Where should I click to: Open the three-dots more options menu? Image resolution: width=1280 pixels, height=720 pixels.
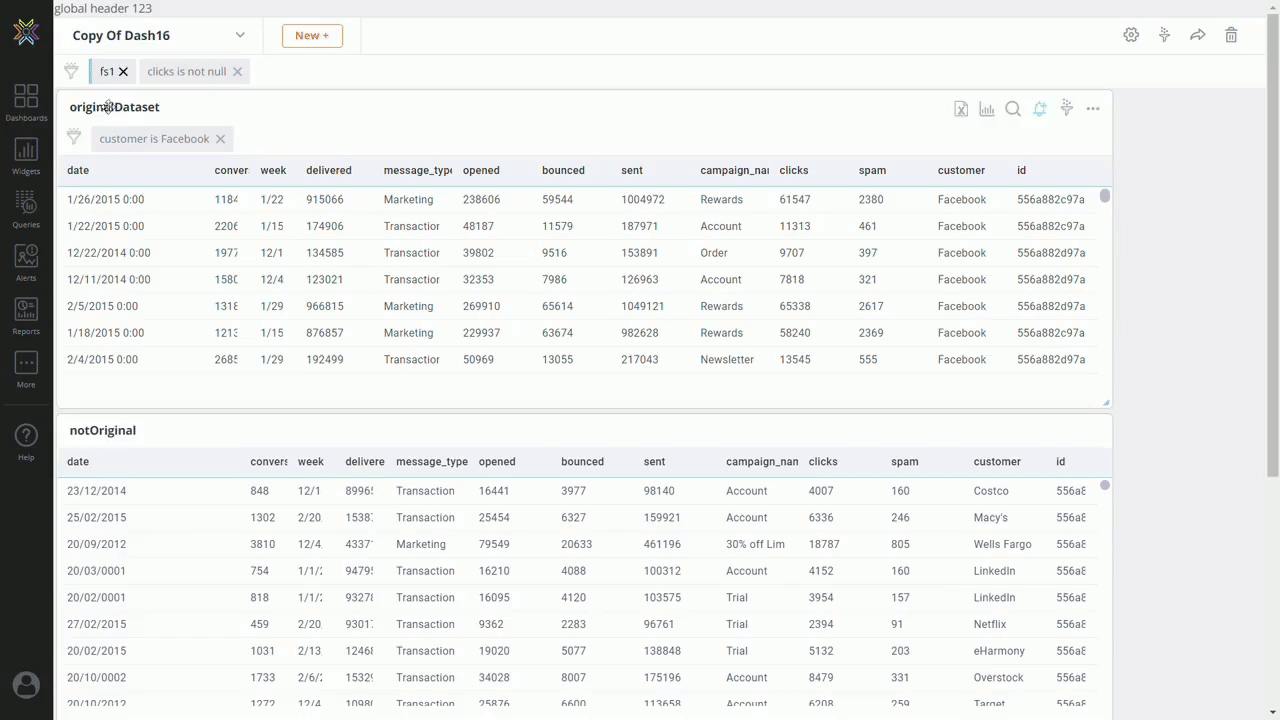click(x=1093, y=109)
